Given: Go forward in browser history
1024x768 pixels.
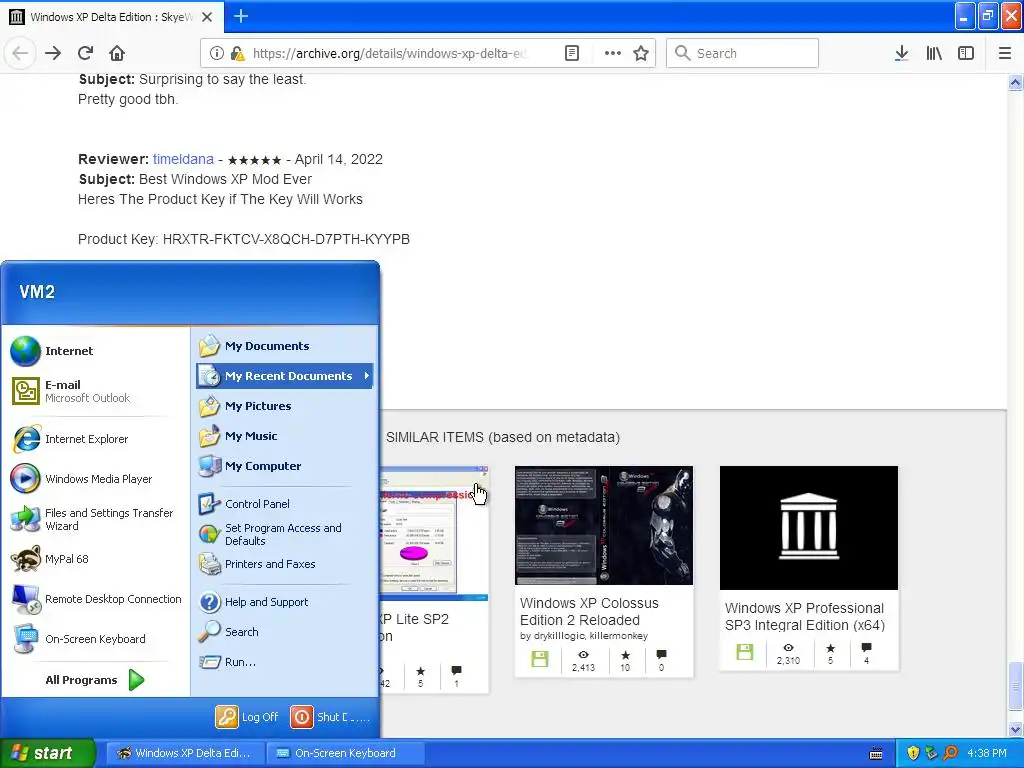Looking at the screenshot, I should (53, 54).
